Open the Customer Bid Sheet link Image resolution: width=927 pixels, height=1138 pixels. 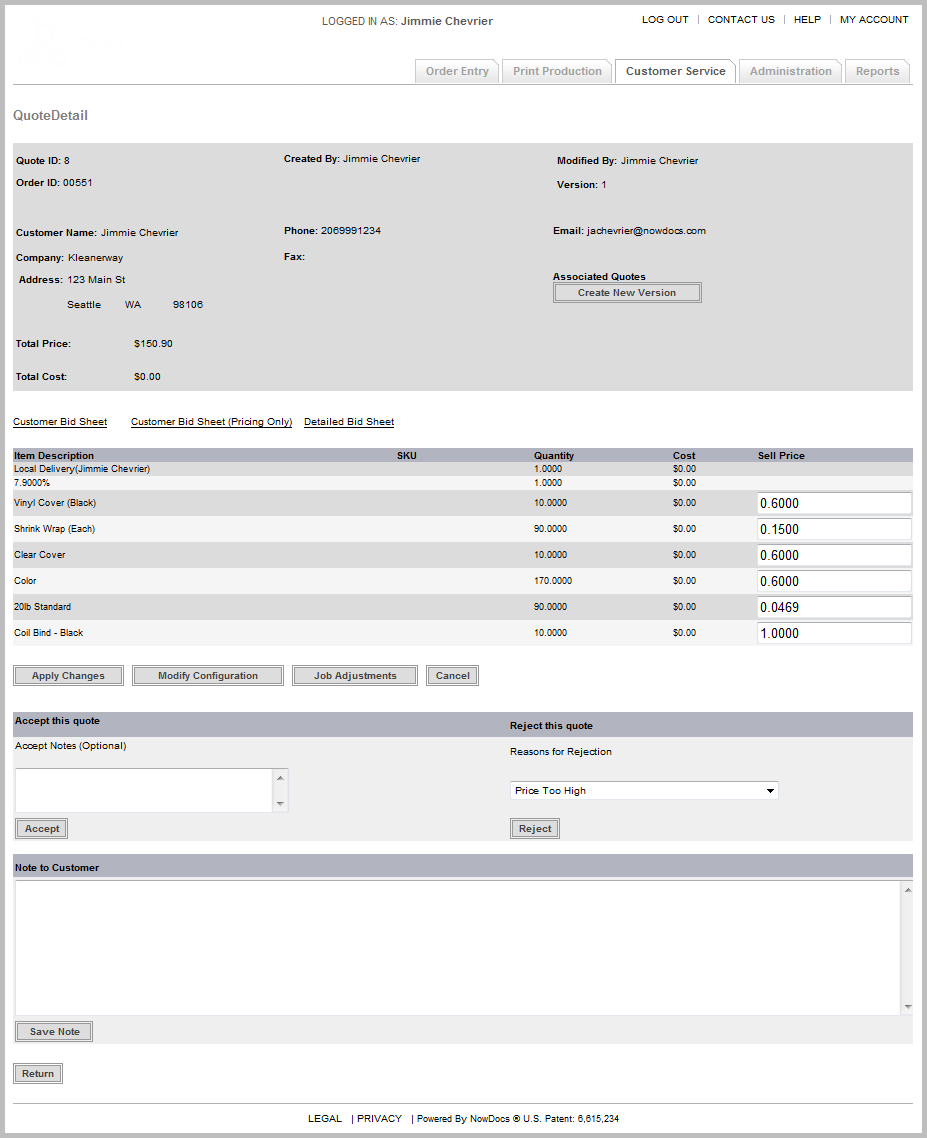tap(60, 422)
